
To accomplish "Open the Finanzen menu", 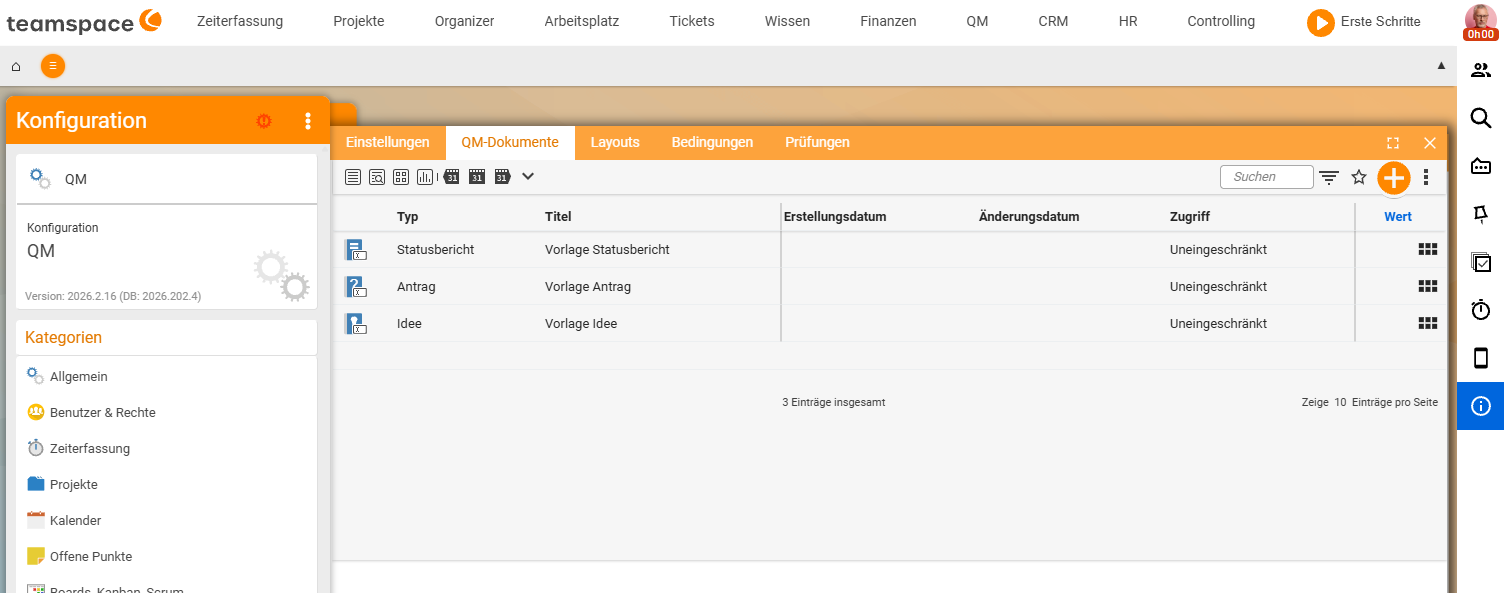I will point(888,21).
